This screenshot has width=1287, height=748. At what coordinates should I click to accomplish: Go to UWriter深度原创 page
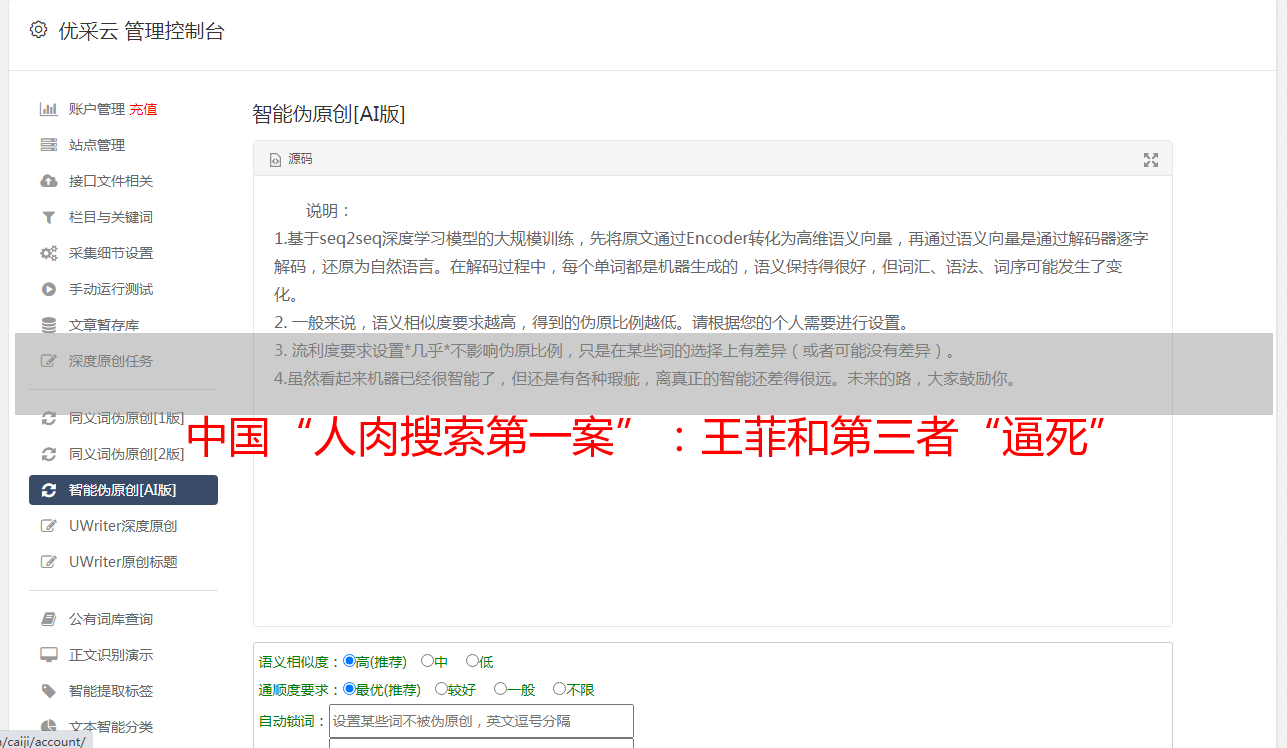(x=123, y=526)
